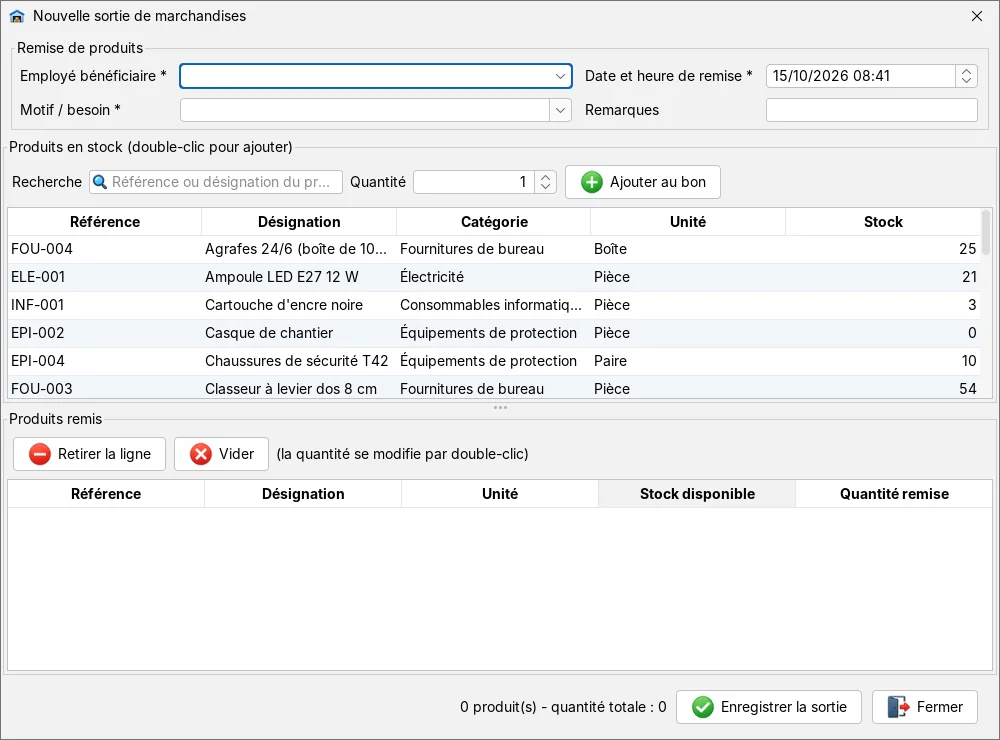Select the FOU-003 reference cell
The image size is (1000, 740).
click(105, 388)
